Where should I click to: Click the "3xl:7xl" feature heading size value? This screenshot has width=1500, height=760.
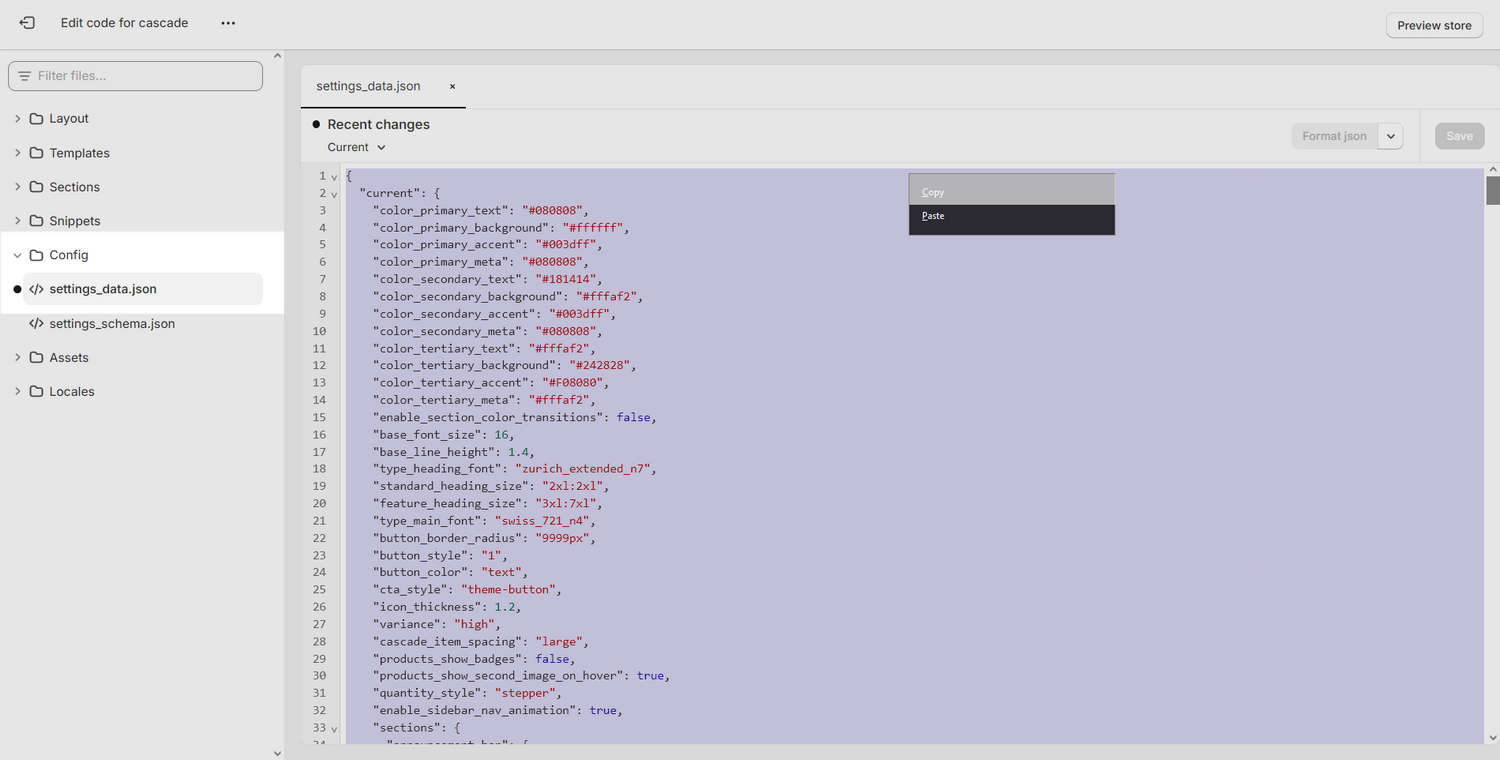(x=571, y=504)
